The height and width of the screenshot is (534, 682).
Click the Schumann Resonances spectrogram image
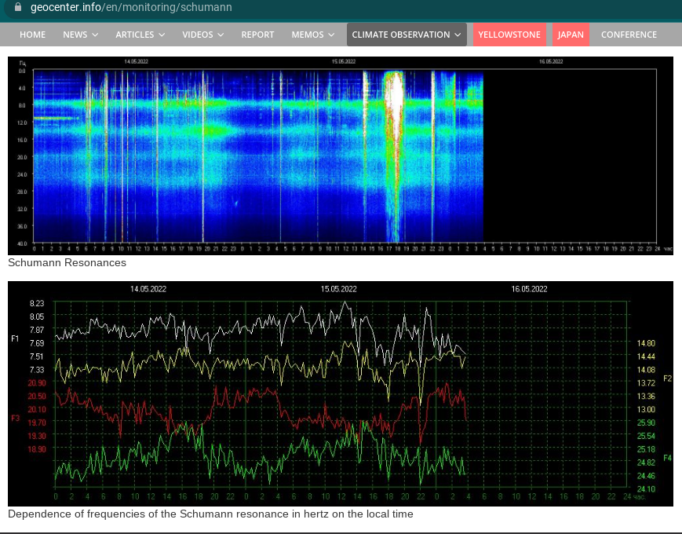(341, 156)
